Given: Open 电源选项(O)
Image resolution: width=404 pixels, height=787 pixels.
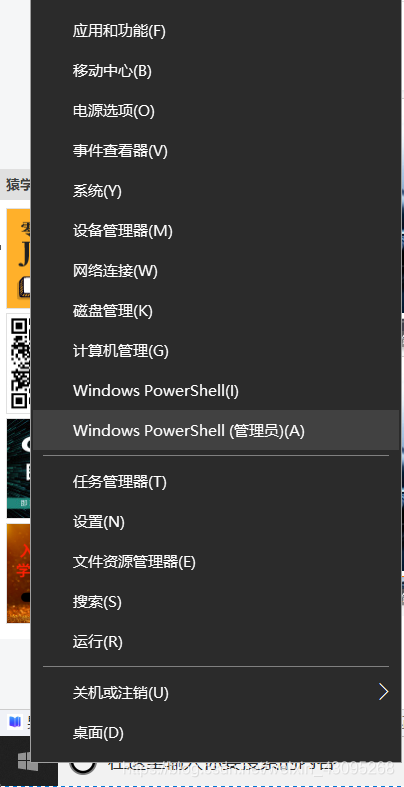Looking at the screenshot, I should [216, 111].
